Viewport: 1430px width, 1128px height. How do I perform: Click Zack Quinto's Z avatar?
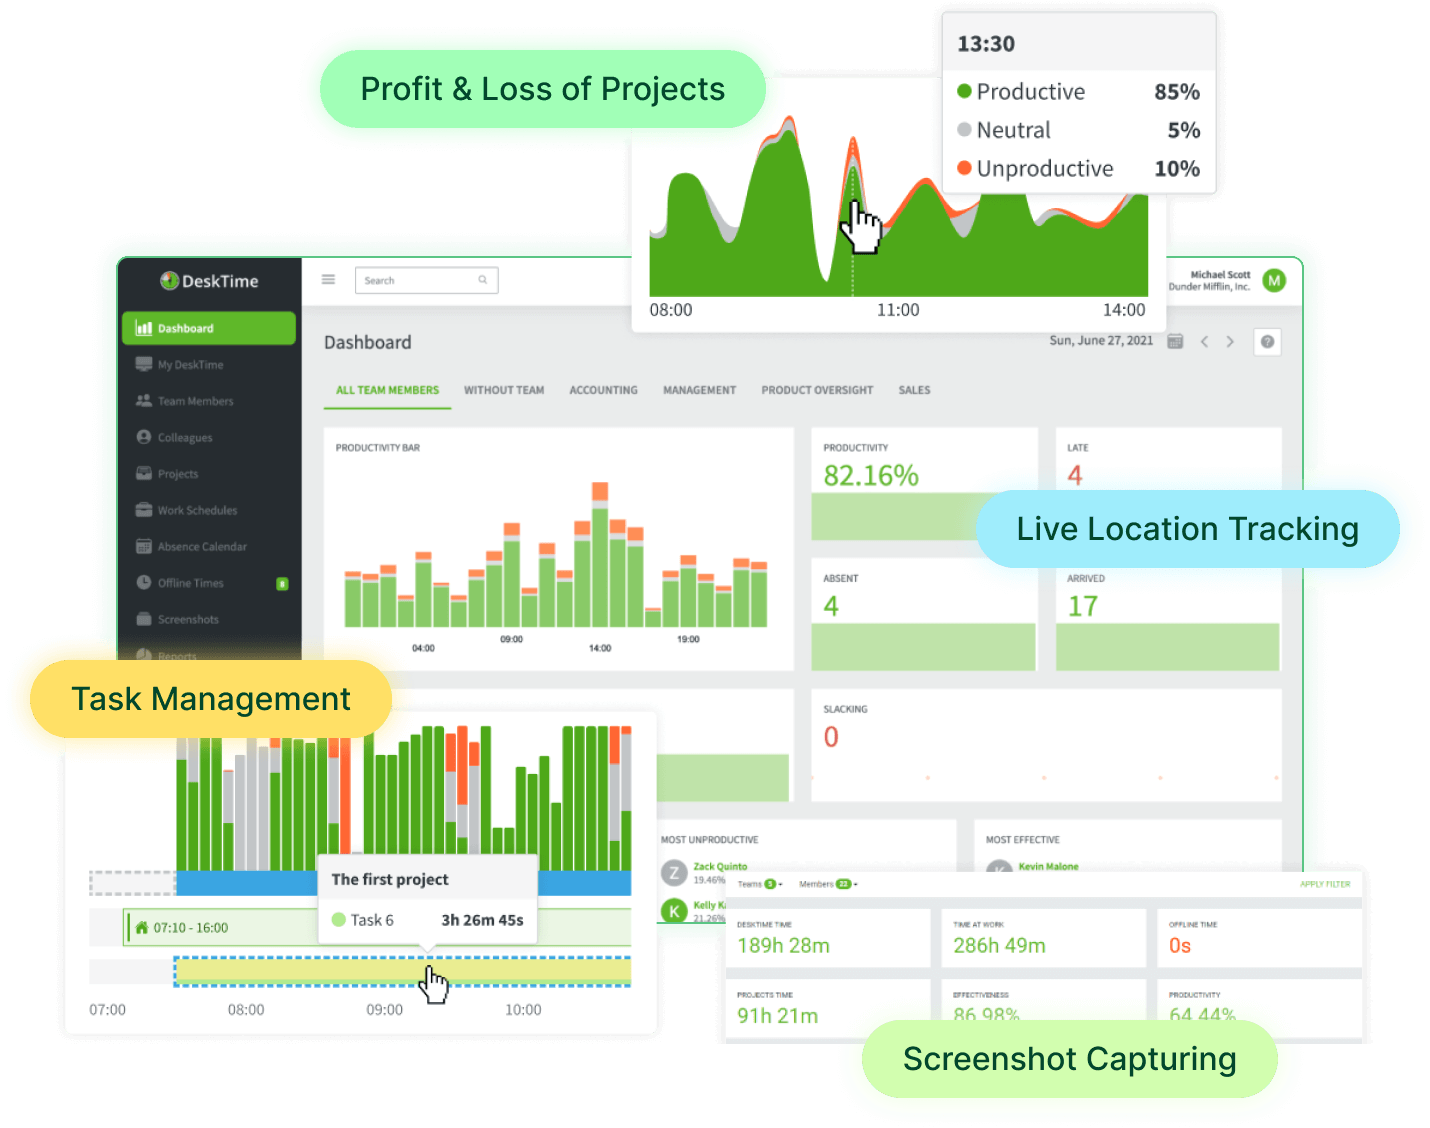[x=674, y=873]
